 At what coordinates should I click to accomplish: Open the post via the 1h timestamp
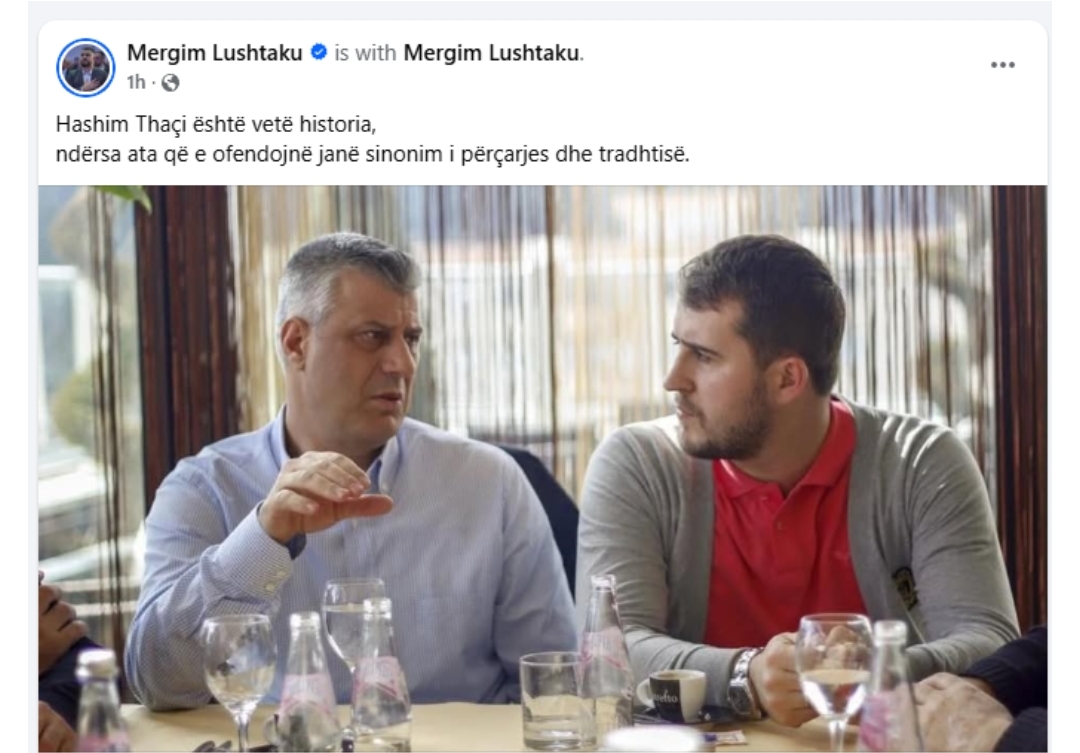click(136, 83)
